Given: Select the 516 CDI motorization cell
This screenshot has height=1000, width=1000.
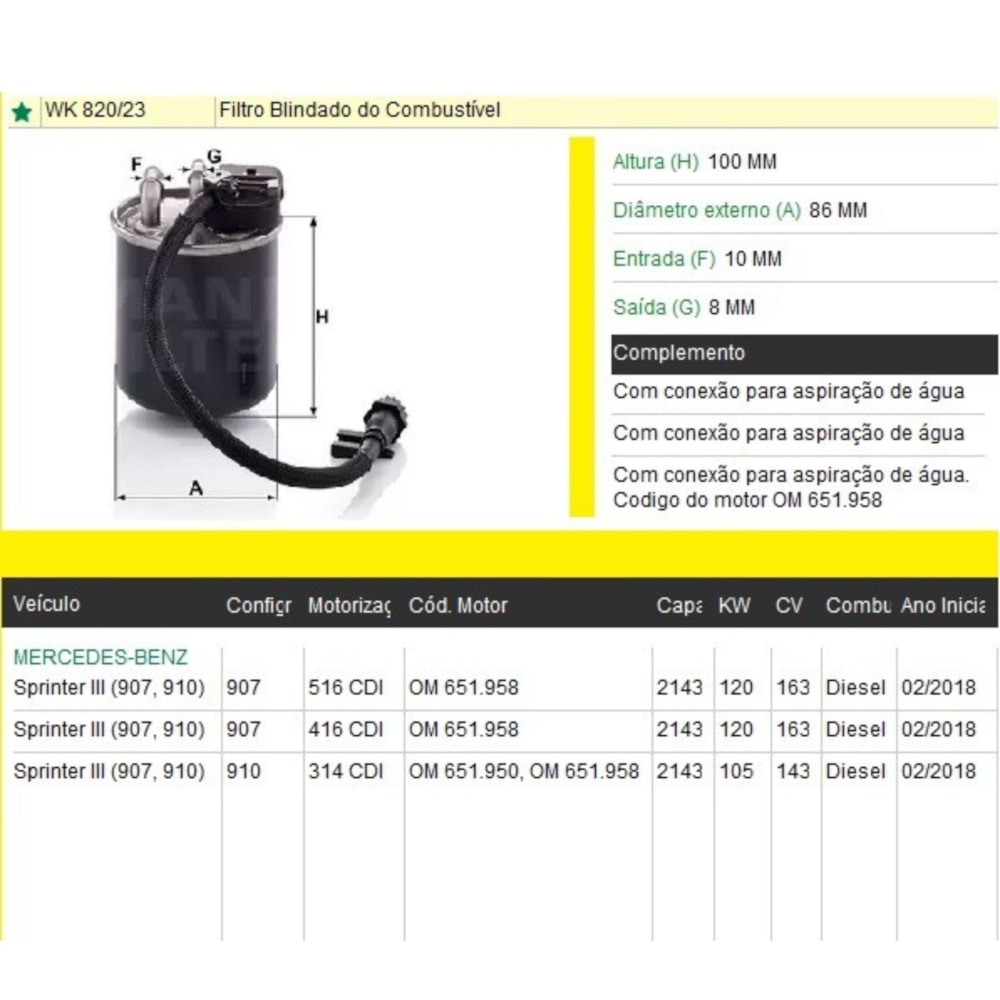Looking at the screenshot, I should [x=345, y=688].
